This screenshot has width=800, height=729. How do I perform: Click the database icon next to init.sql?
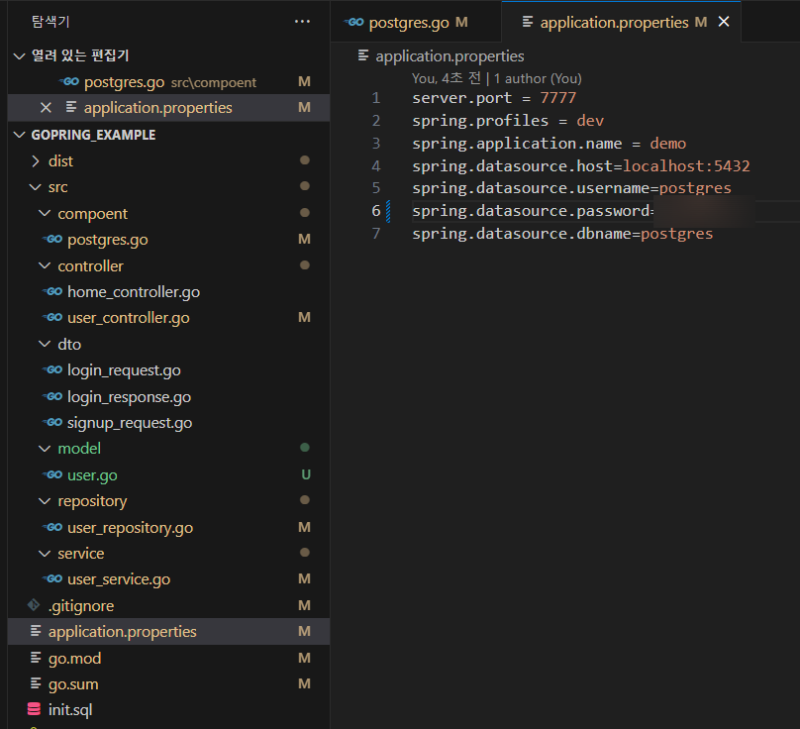35,710
